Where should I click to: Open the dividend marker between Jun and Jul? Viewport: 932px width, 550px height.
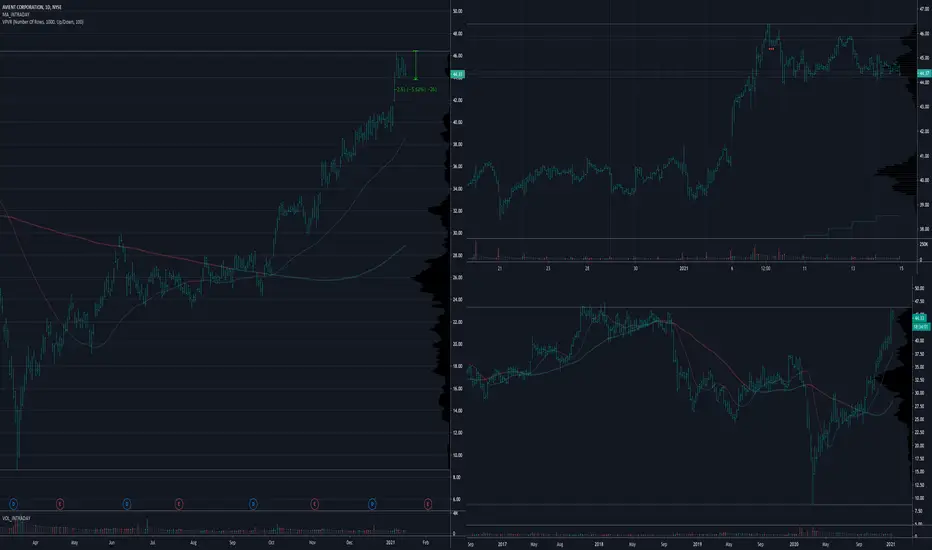pos(127,504)
